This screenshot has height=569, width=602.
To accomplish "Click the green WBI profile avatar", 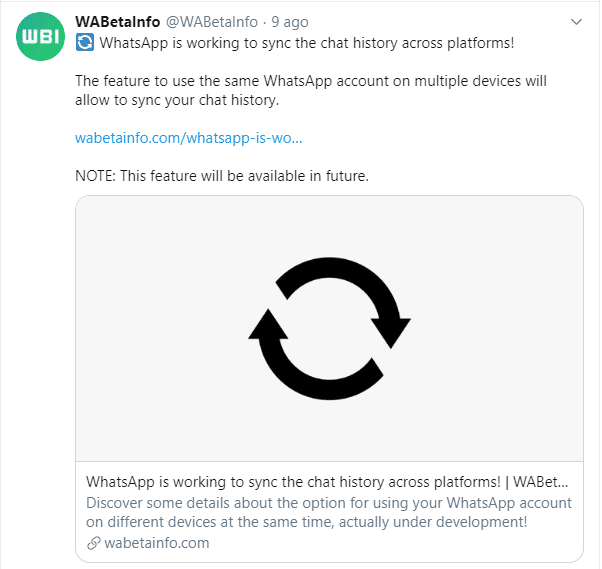I will 40,39.
